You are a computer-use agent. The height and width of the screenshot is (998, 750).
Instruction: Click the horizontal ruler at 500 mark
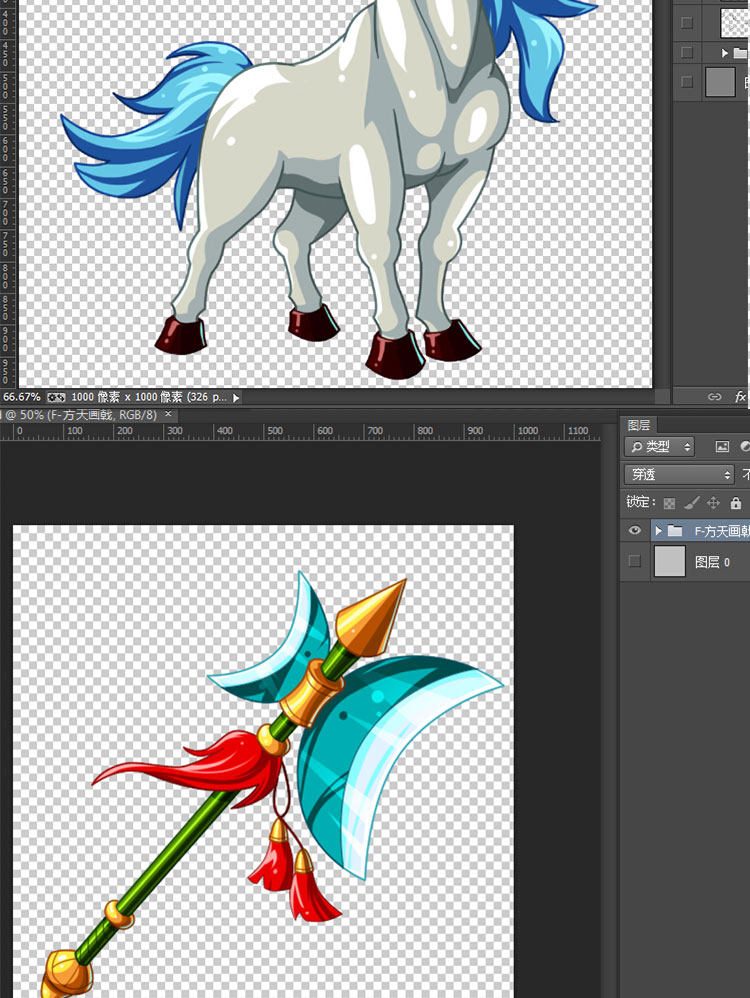tap(275, 432)
